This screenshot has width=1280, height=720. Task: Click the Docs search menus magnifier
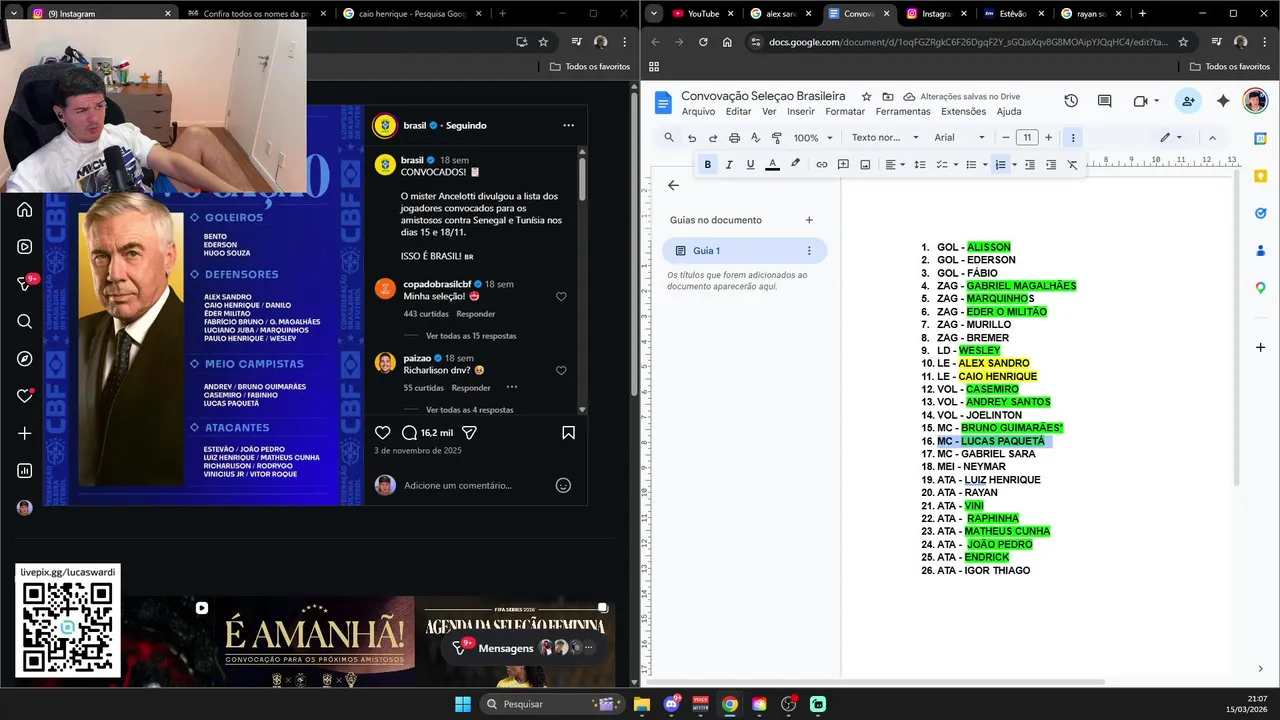tap(669, 137)
